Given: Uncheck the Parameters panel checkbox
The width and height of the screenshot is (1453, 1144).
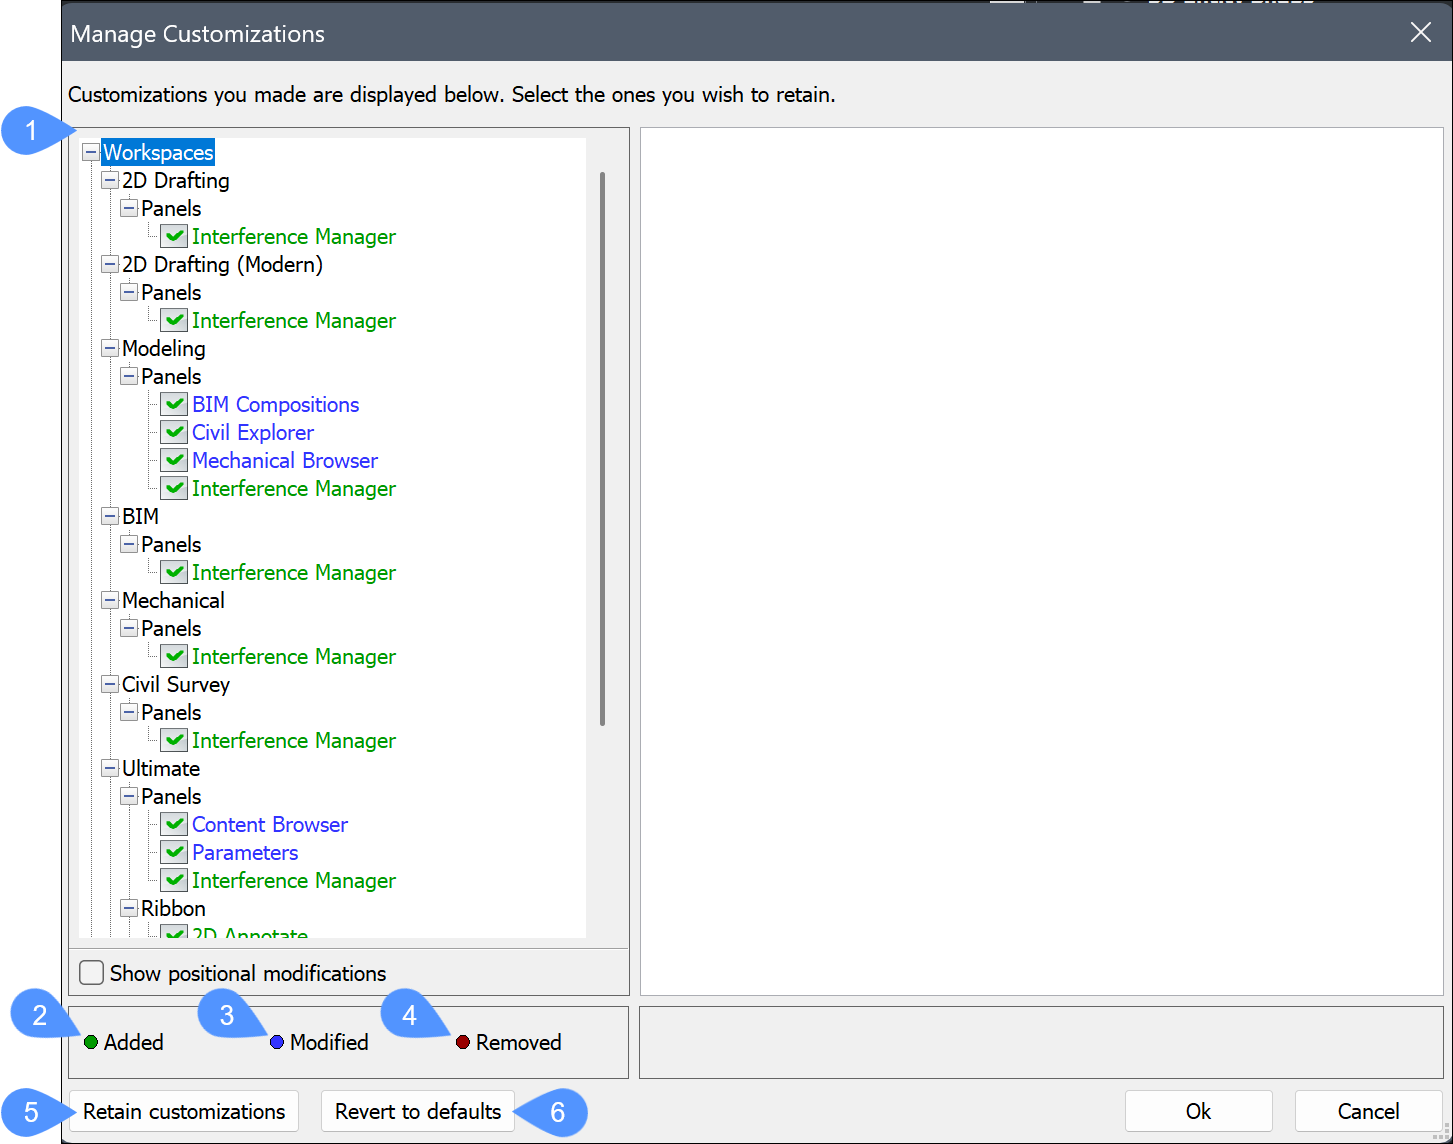Looking at the screenshot, I should coord(175,852).
